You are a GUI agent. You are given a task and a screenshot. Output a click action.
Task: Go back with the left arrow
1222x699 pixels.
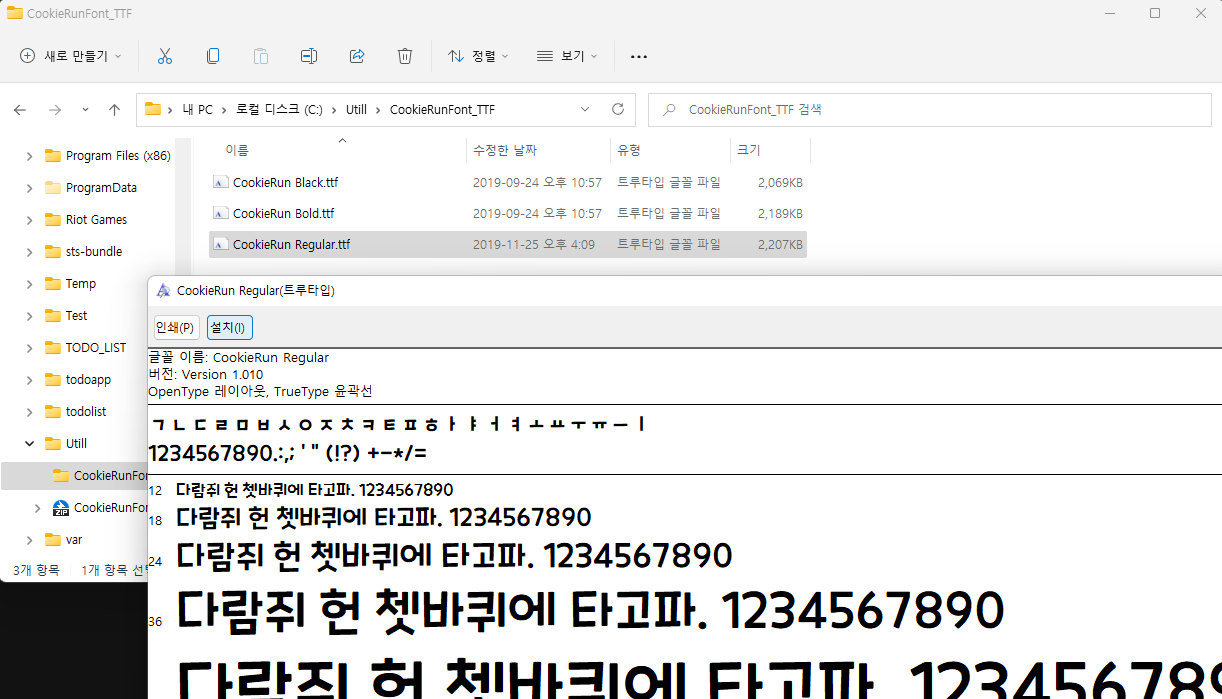click(x=20, y=109)
